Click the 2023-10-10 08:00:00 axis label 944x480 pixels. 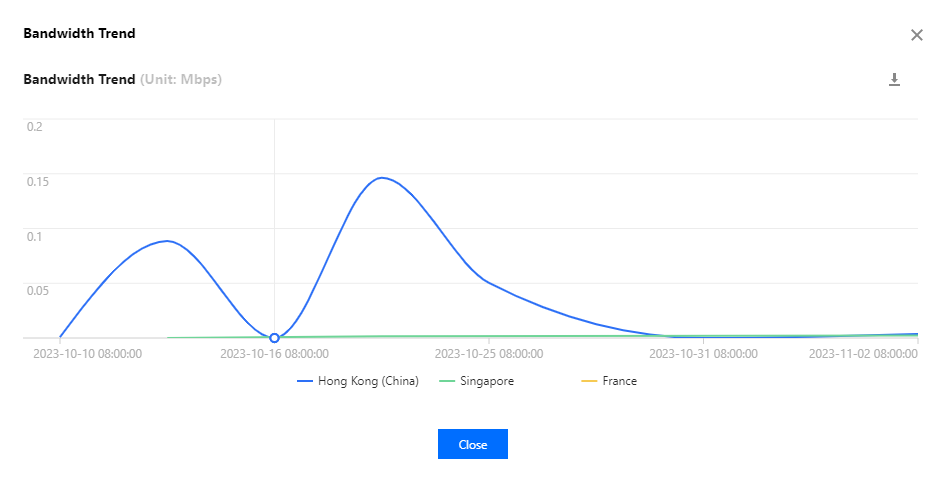[87, 354]
